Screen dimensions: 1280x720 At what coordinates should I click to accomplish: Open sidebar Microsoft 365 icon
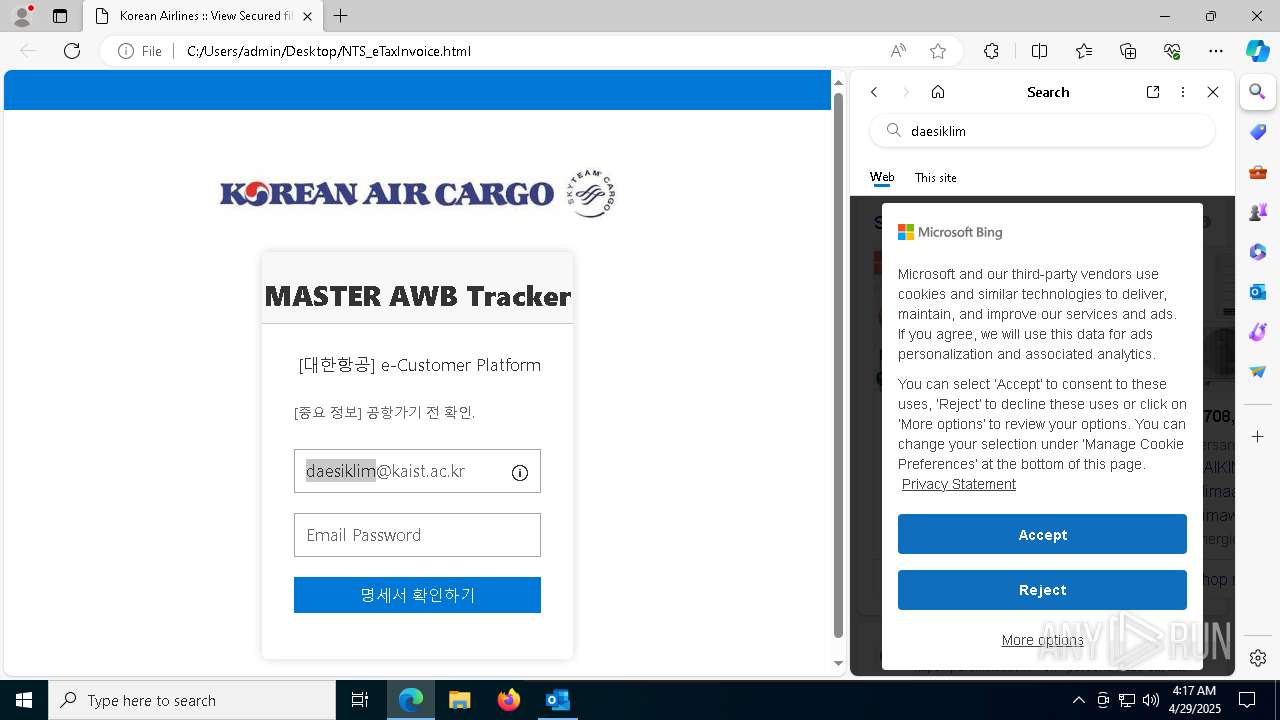[1258, 252]
